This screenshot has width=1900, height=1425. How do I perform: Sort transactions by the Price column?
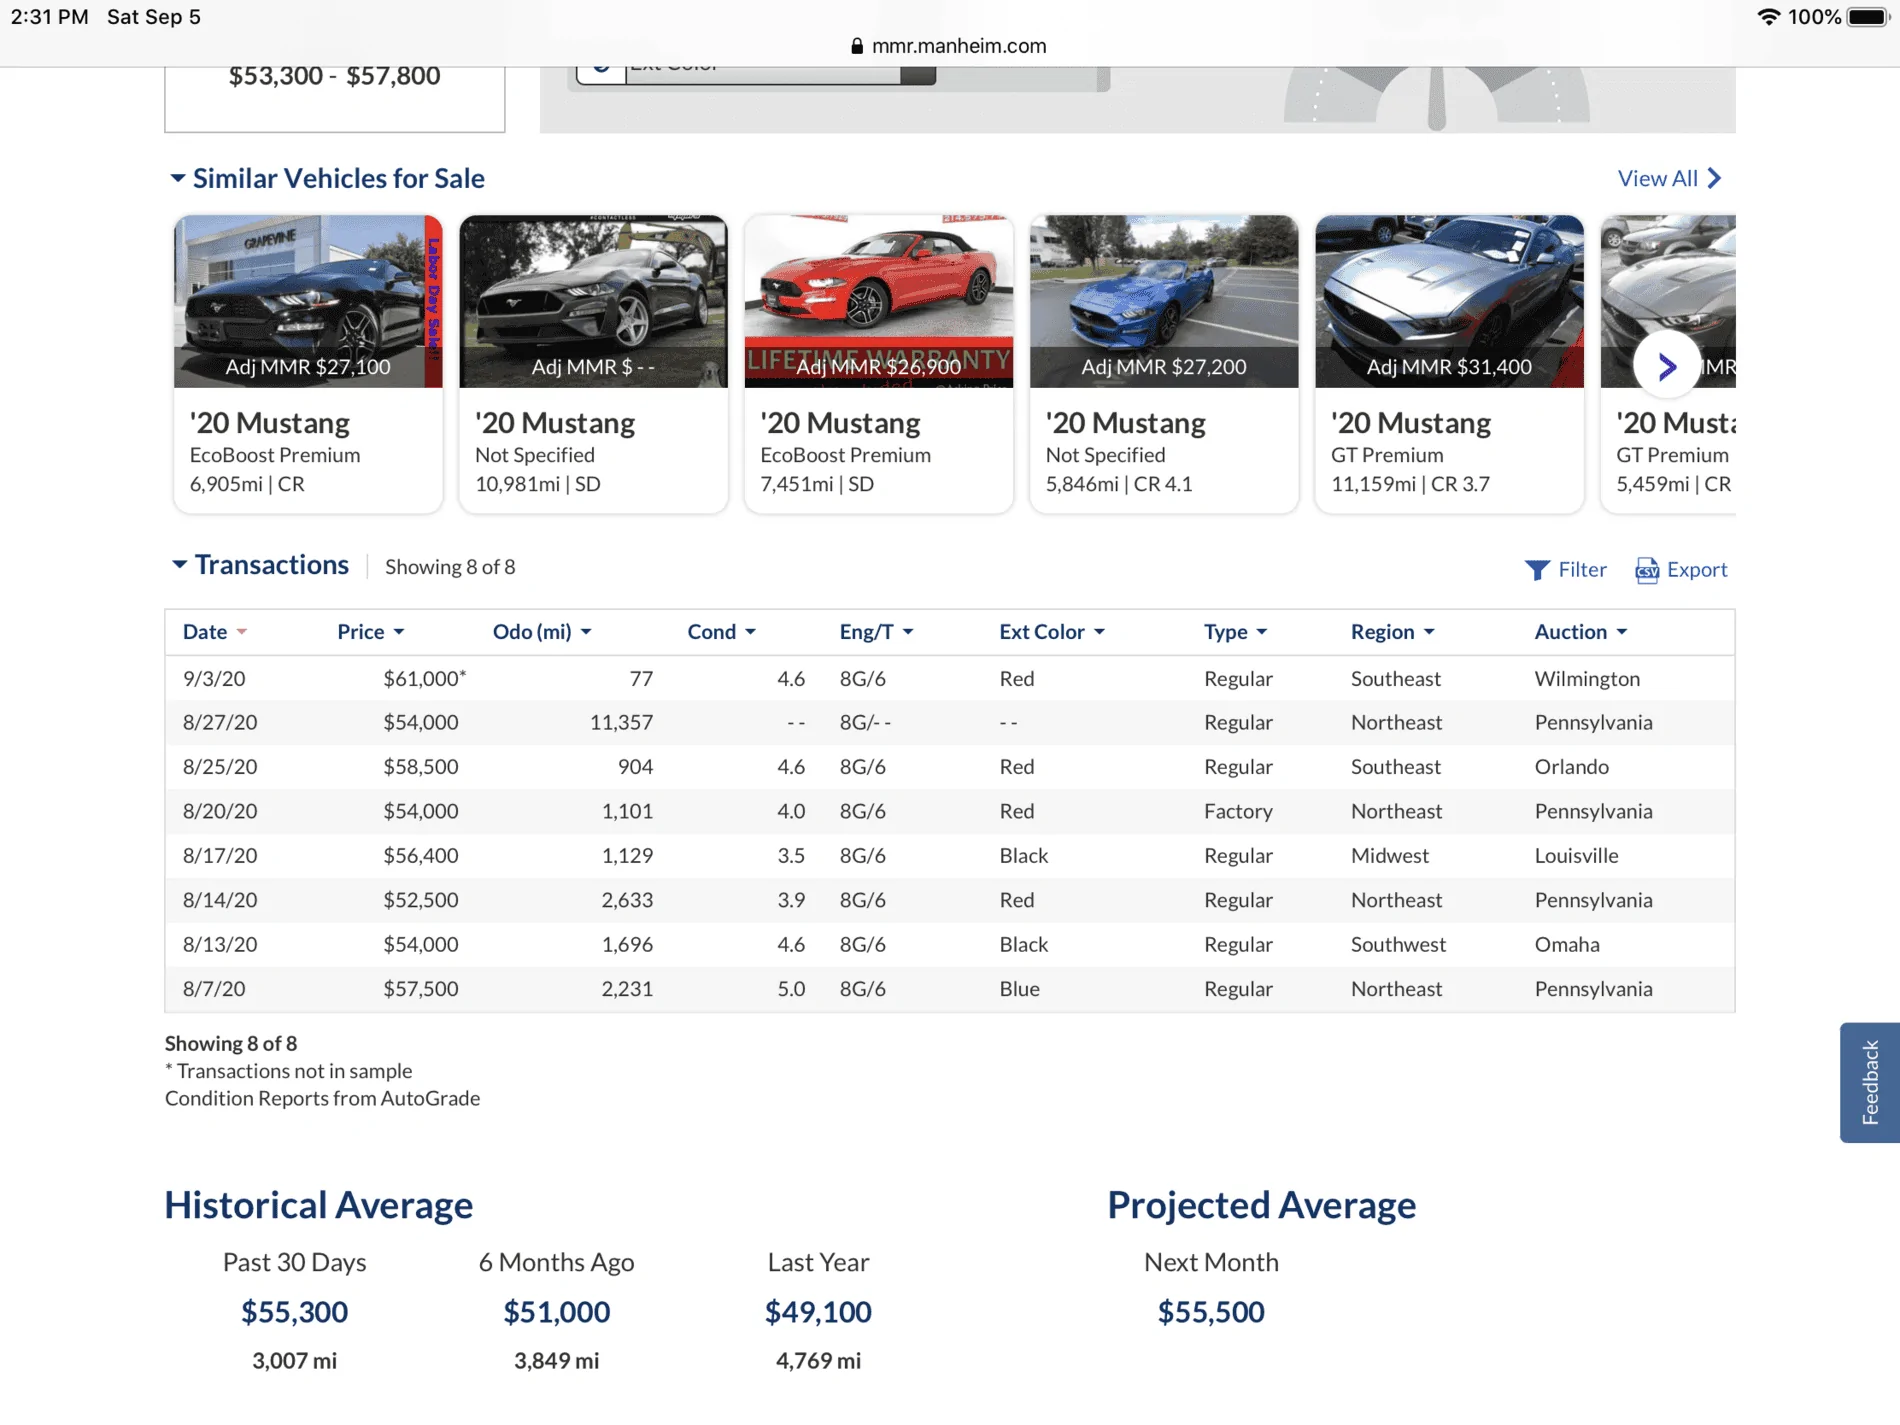pos(370,632)
